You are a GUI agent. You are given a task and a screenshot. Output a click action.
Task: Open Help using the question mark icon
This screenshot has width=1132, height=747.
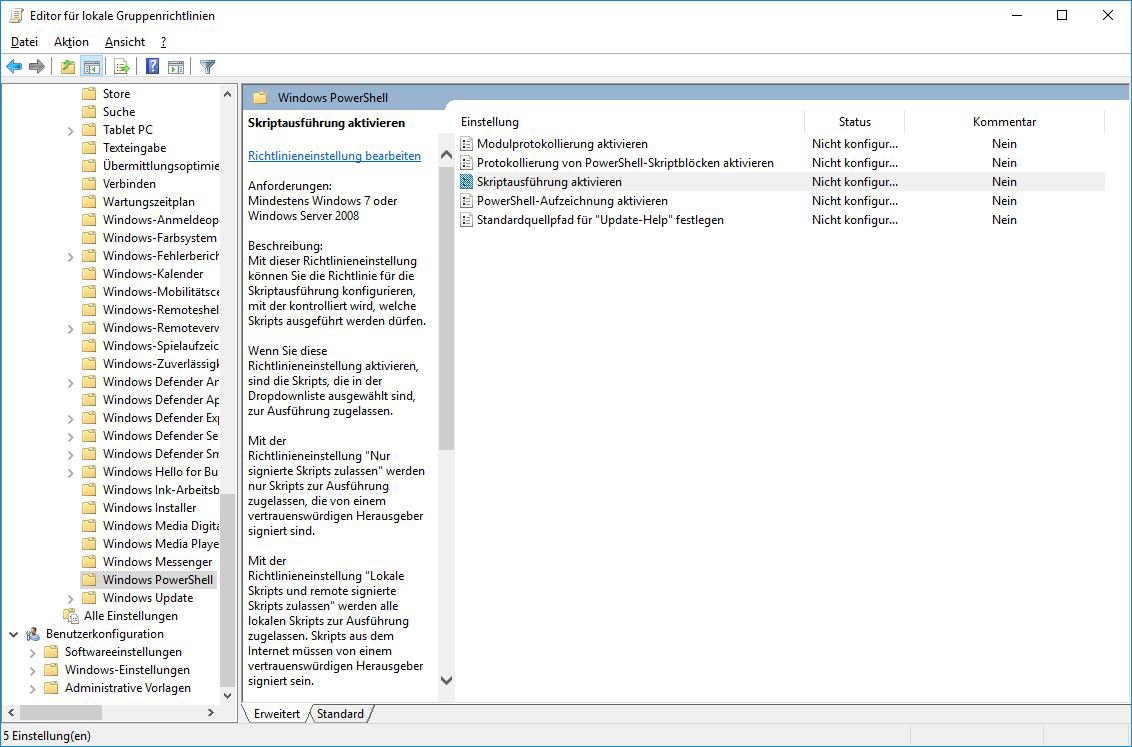[150, 66]
